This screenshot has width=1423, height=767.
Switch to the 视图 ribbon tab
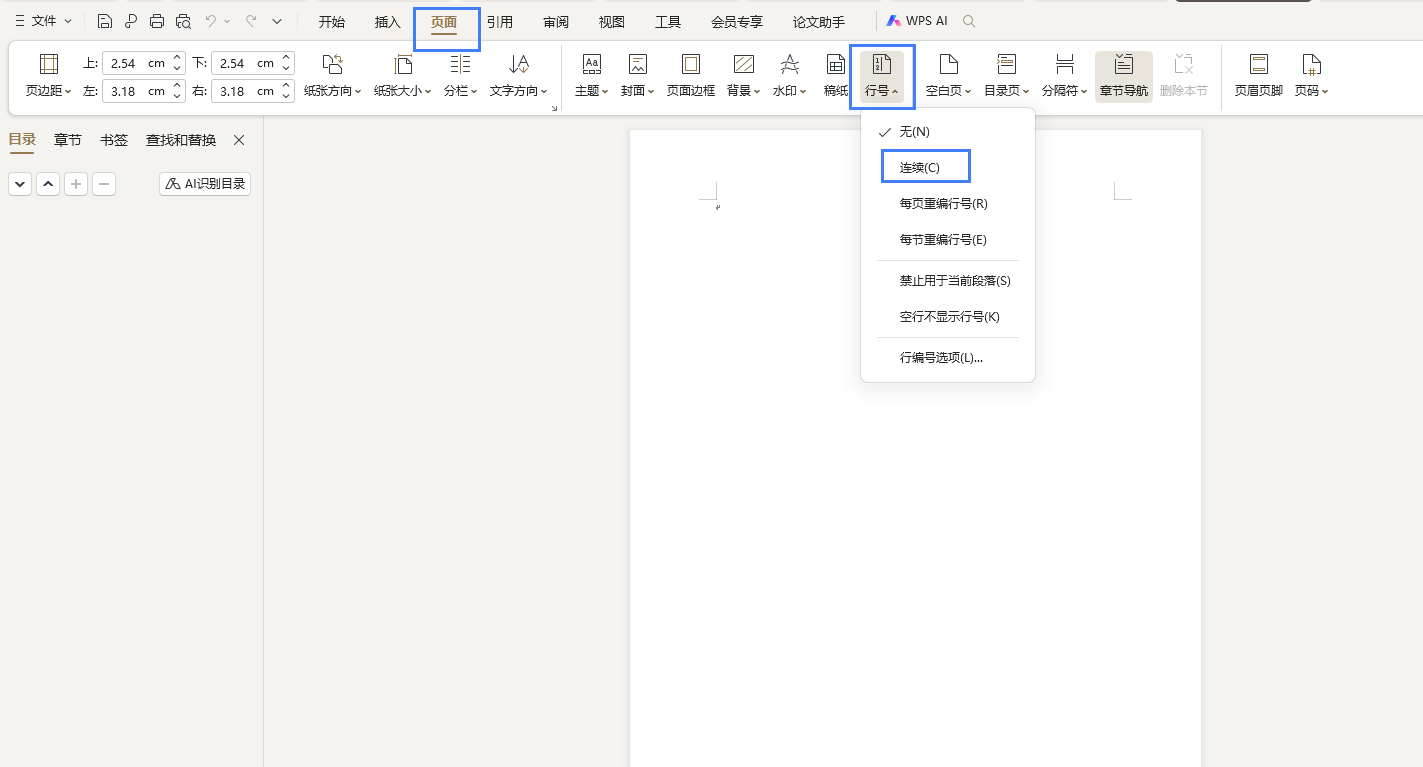click(612, 22)
